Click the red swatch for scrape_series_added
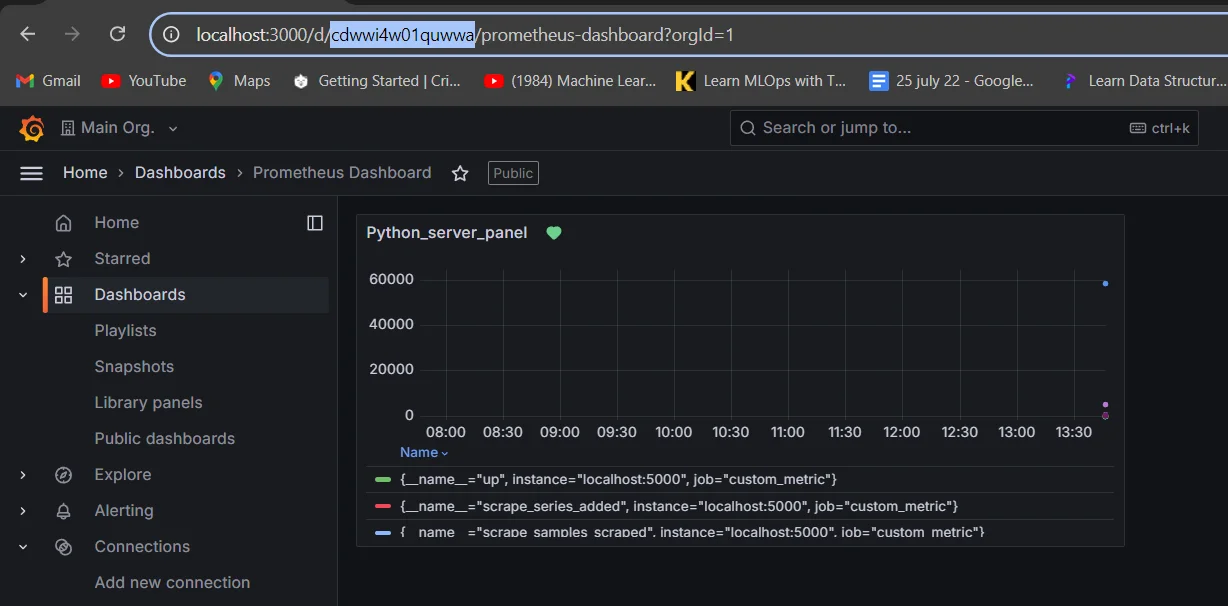This screenshot has width=1228, height=606. [x=382, y=507]
